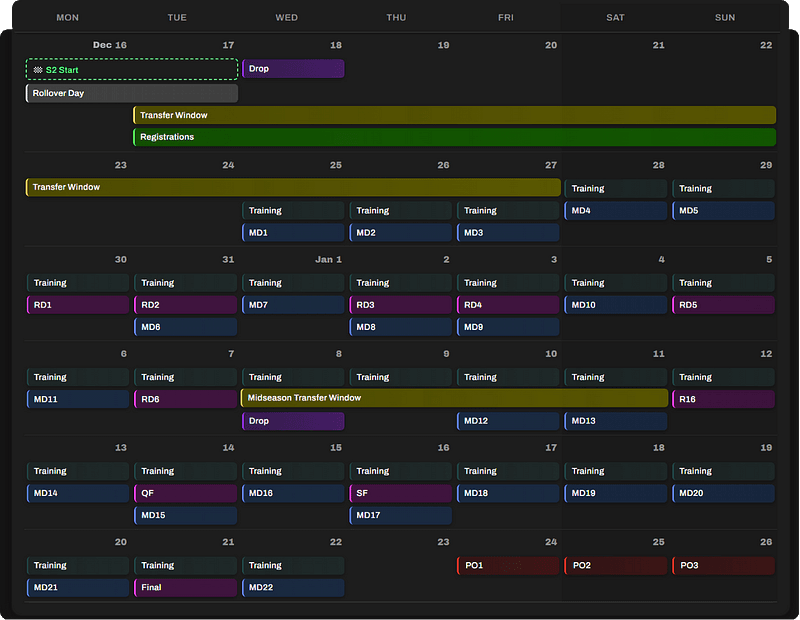Click the Midseason Transfer Window bar
This screenshot has width=800, height=620.
(x=454, y=398)
